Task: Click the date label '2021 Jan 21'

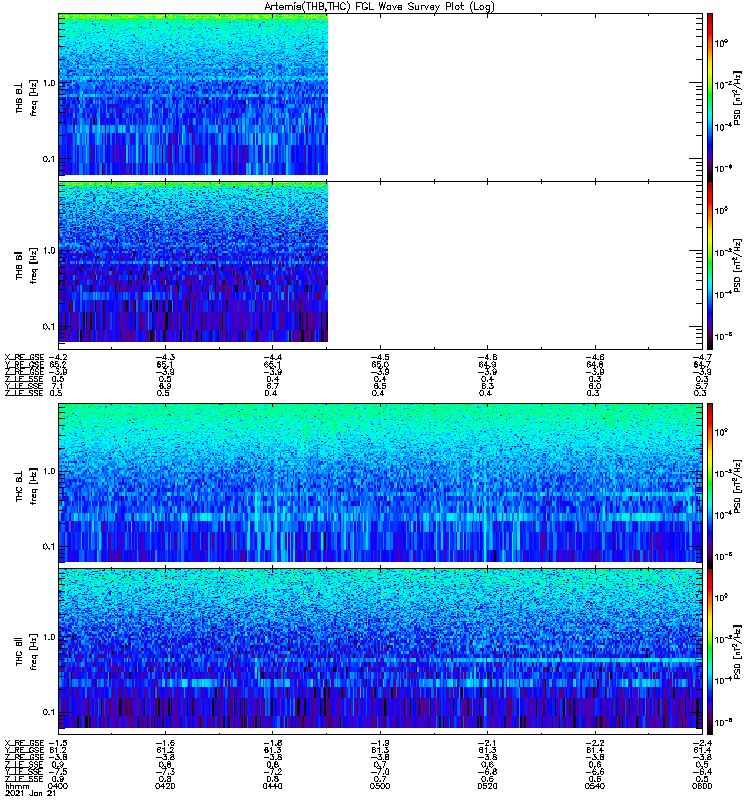Action: click(30, 793)
